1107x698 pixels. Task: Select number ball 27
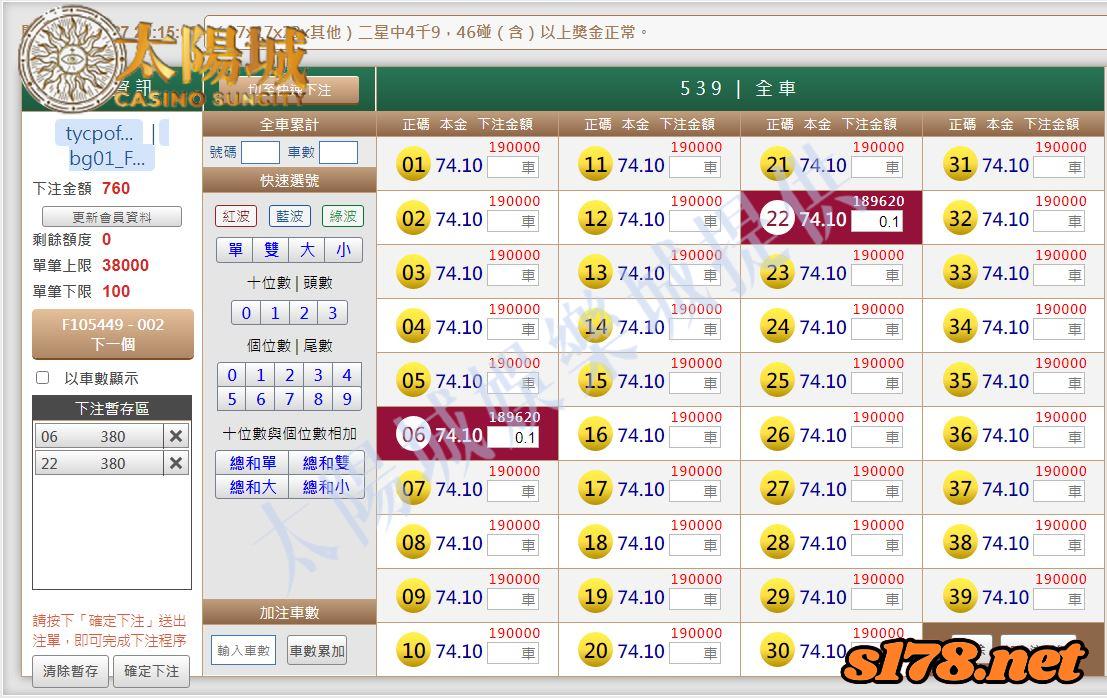coord(778,489)
